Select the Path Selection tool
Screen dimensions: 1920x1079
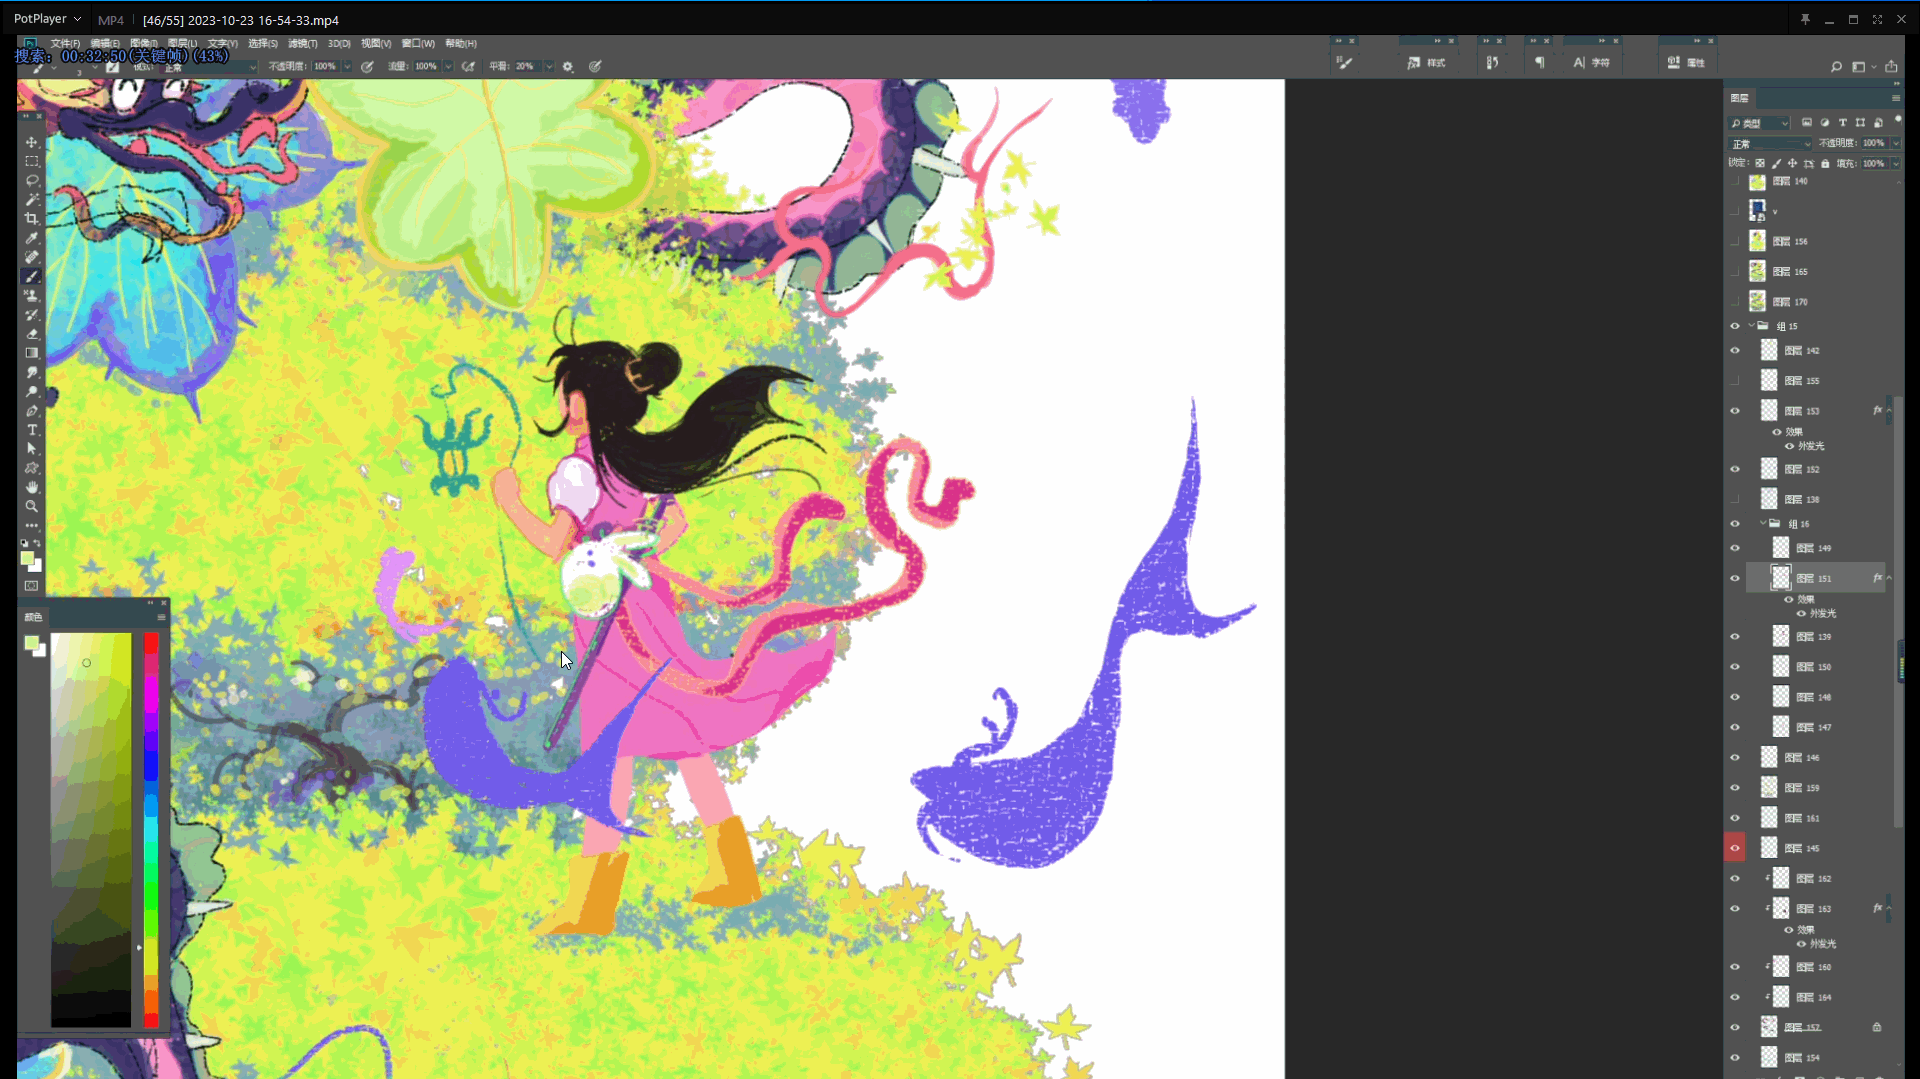click(32, 448)
